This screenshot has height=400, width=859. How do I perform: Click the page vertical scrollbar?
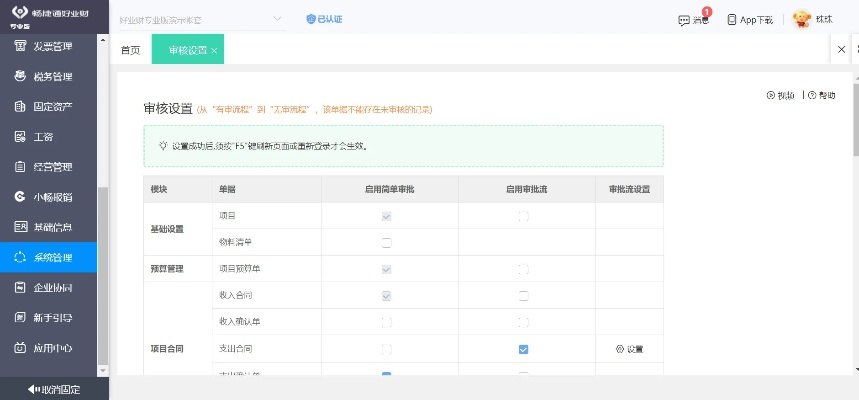(855, 130)
